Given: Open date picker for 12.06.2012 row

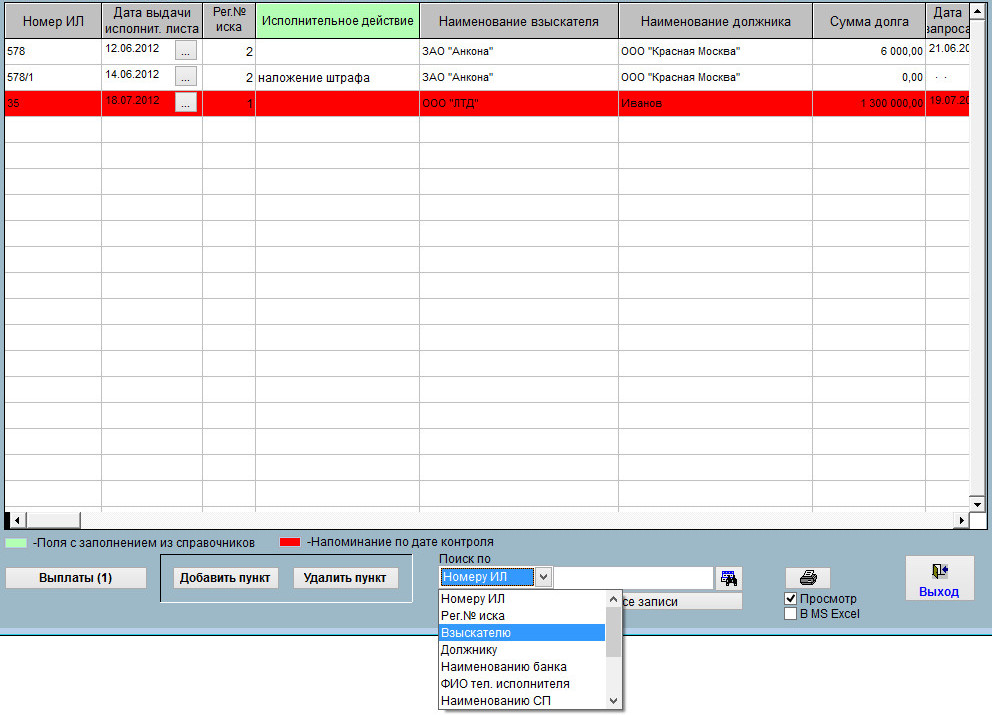Looking at the screenshot, I should 185,51.
